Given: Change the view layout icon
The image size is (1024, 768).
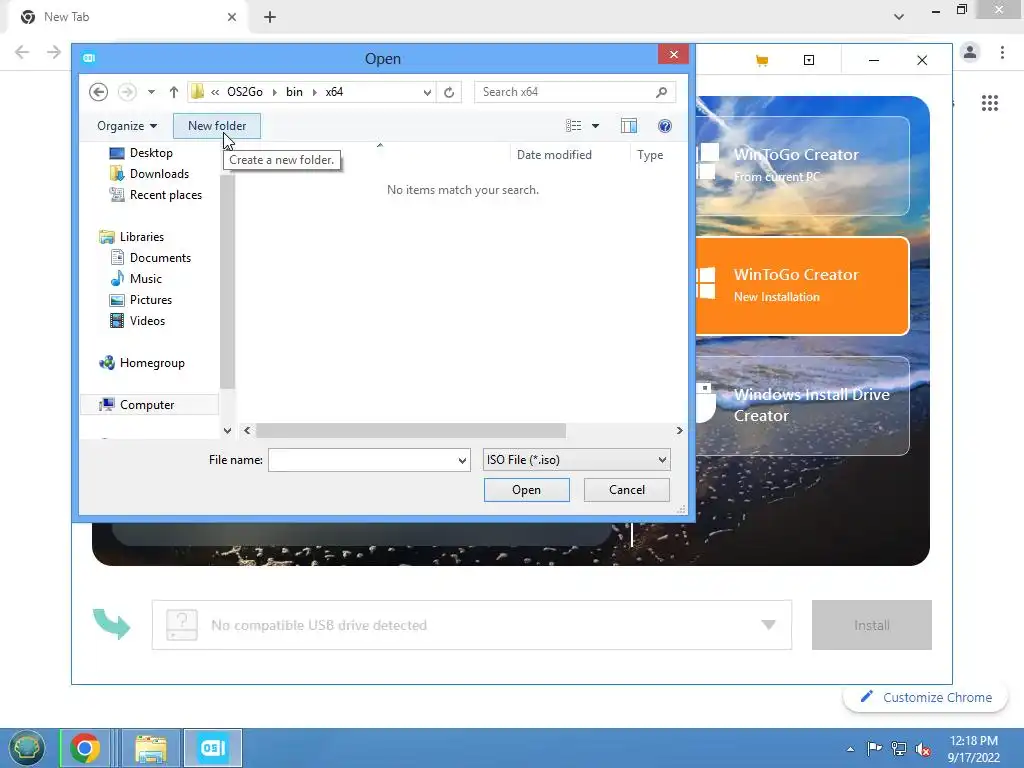Looking at the screenshot, I should point(573,126).
